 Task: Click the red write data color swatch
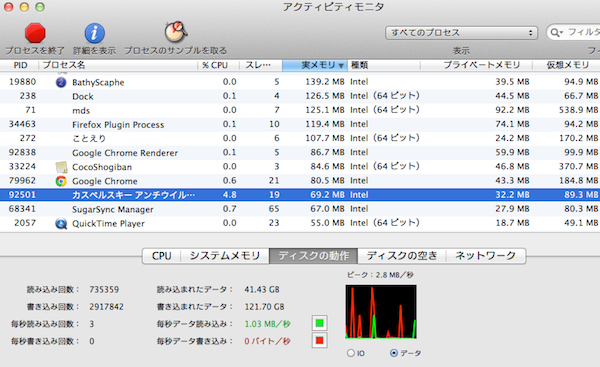pos(320,340)
